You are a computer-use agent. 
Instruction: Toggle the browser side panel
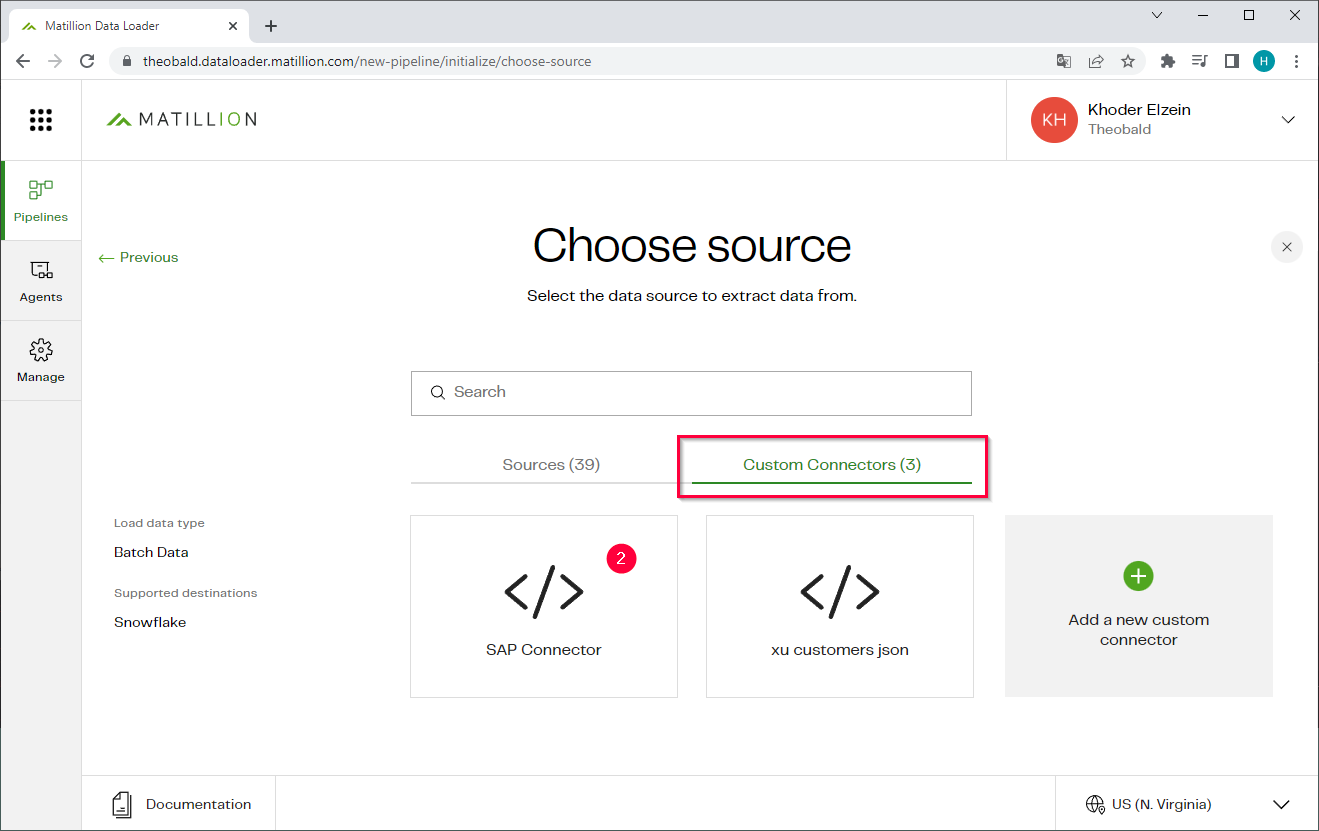[x=1232, y=61]
